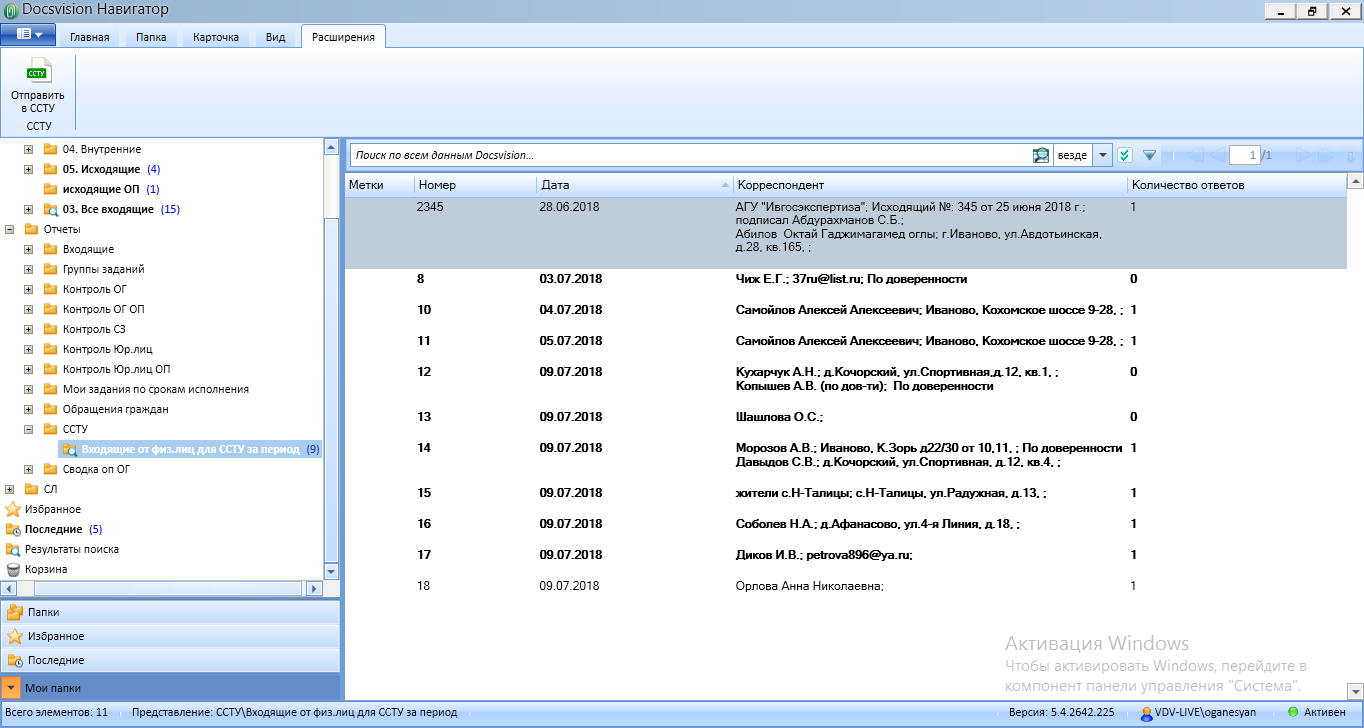Image resolution: width=1364 pixels, height=728 pixels.
Task: Expand the Группы заданий folder node
Action: 29,269
